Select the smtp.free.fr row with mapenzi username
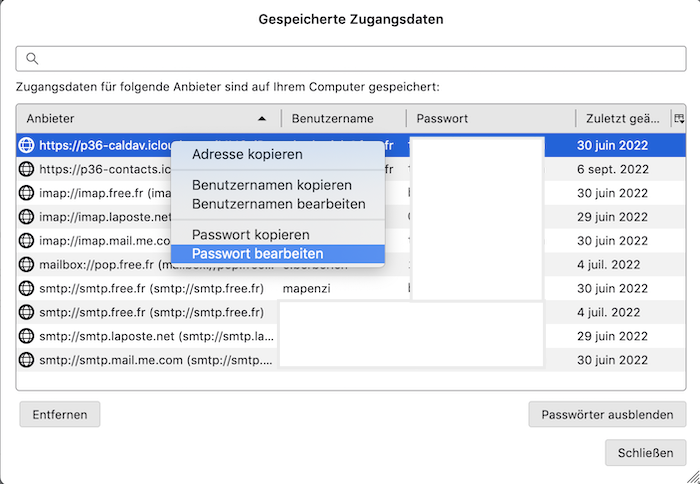 pos(351,288)
